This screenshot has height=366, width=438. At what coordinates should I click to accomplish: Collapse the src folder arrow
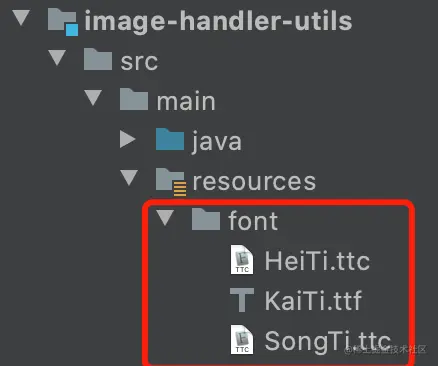(57, 58)
